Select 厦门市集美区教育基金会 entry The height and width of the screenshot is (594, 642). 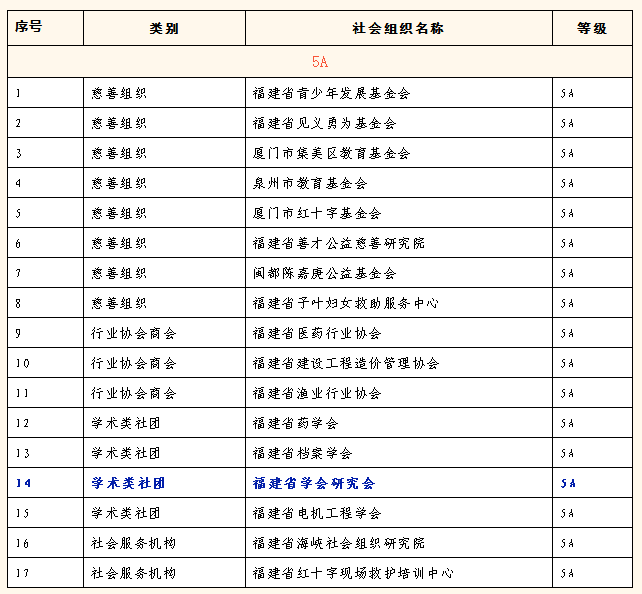331,153
